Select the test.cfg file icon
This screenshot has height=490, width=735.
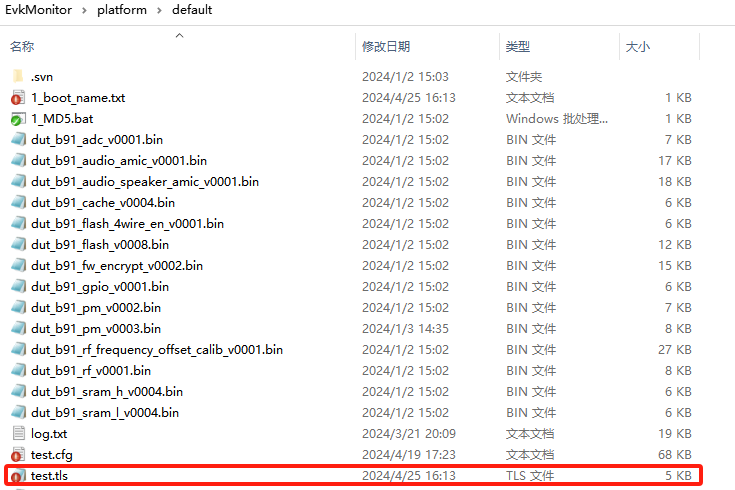[18, 455]
